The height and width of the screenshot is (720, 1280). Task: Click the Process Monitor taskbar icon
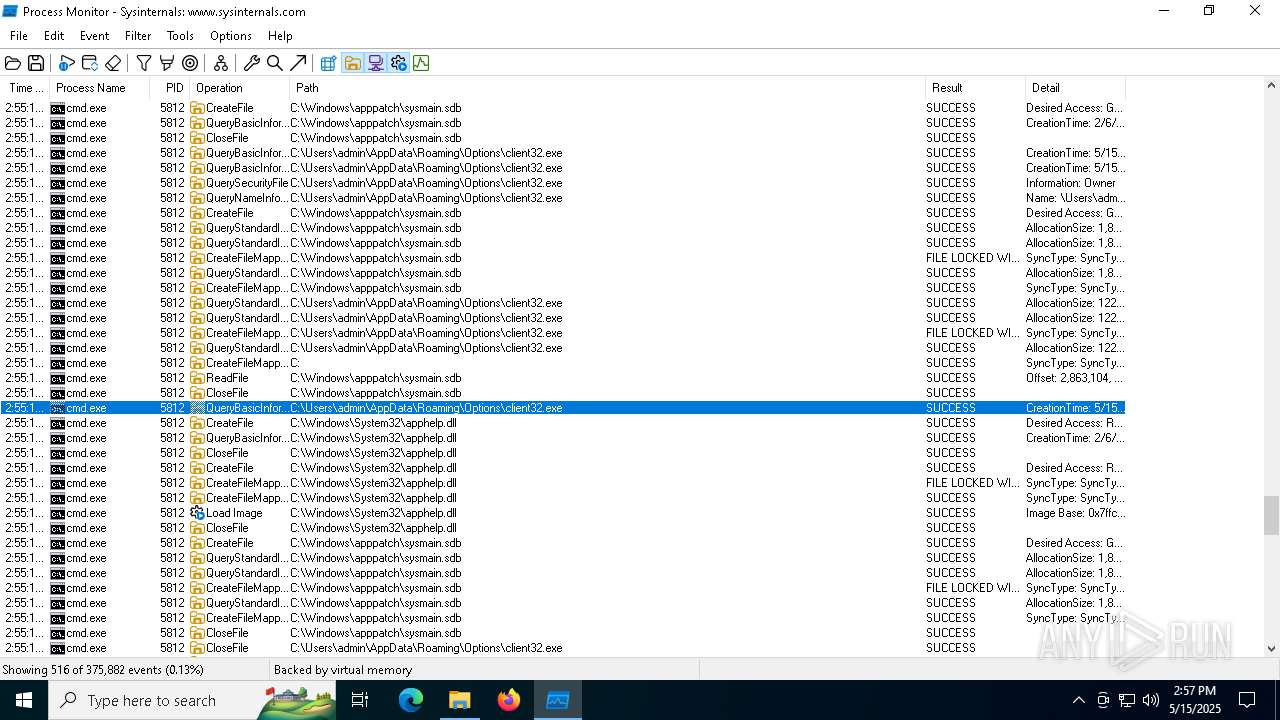click(558, 700)
